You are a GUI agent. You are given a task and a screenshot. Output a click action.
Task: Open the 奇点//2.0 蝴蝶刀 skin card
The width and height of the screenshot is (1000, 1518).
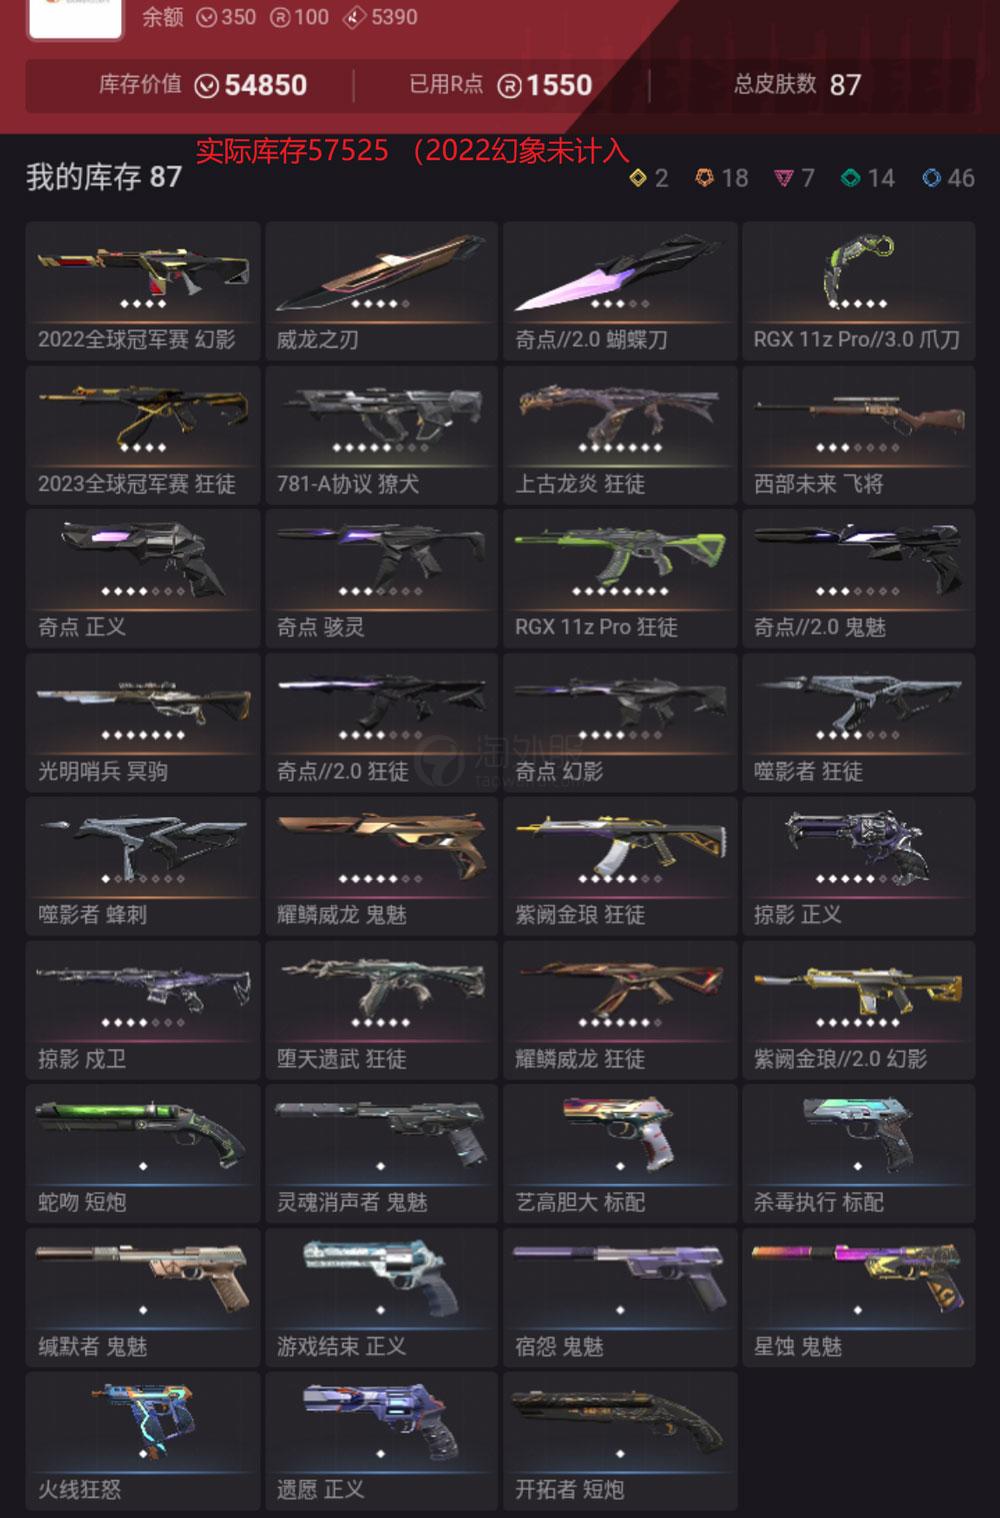pos(620,291)
